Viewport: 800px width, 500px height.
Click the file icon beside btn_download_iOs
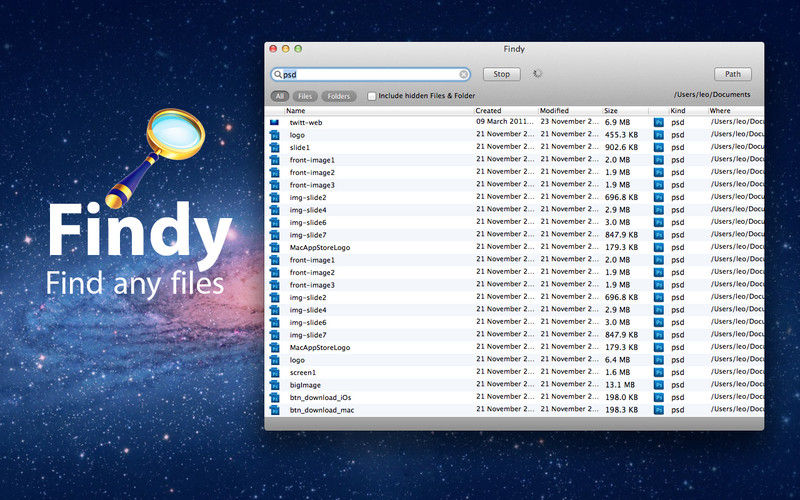pyautogui.click(x=274, y=397)
